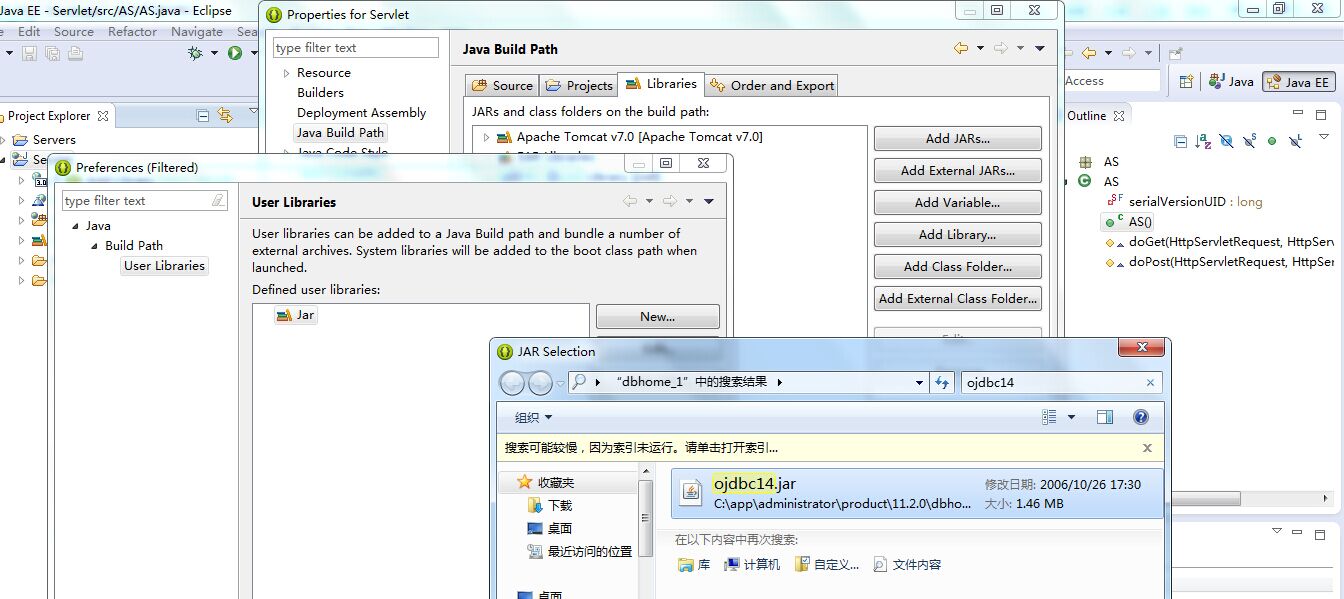Click the forward arrow in Properties dialog
The width and height of the screenshot is (1344, 599).
coord(1000,48)
